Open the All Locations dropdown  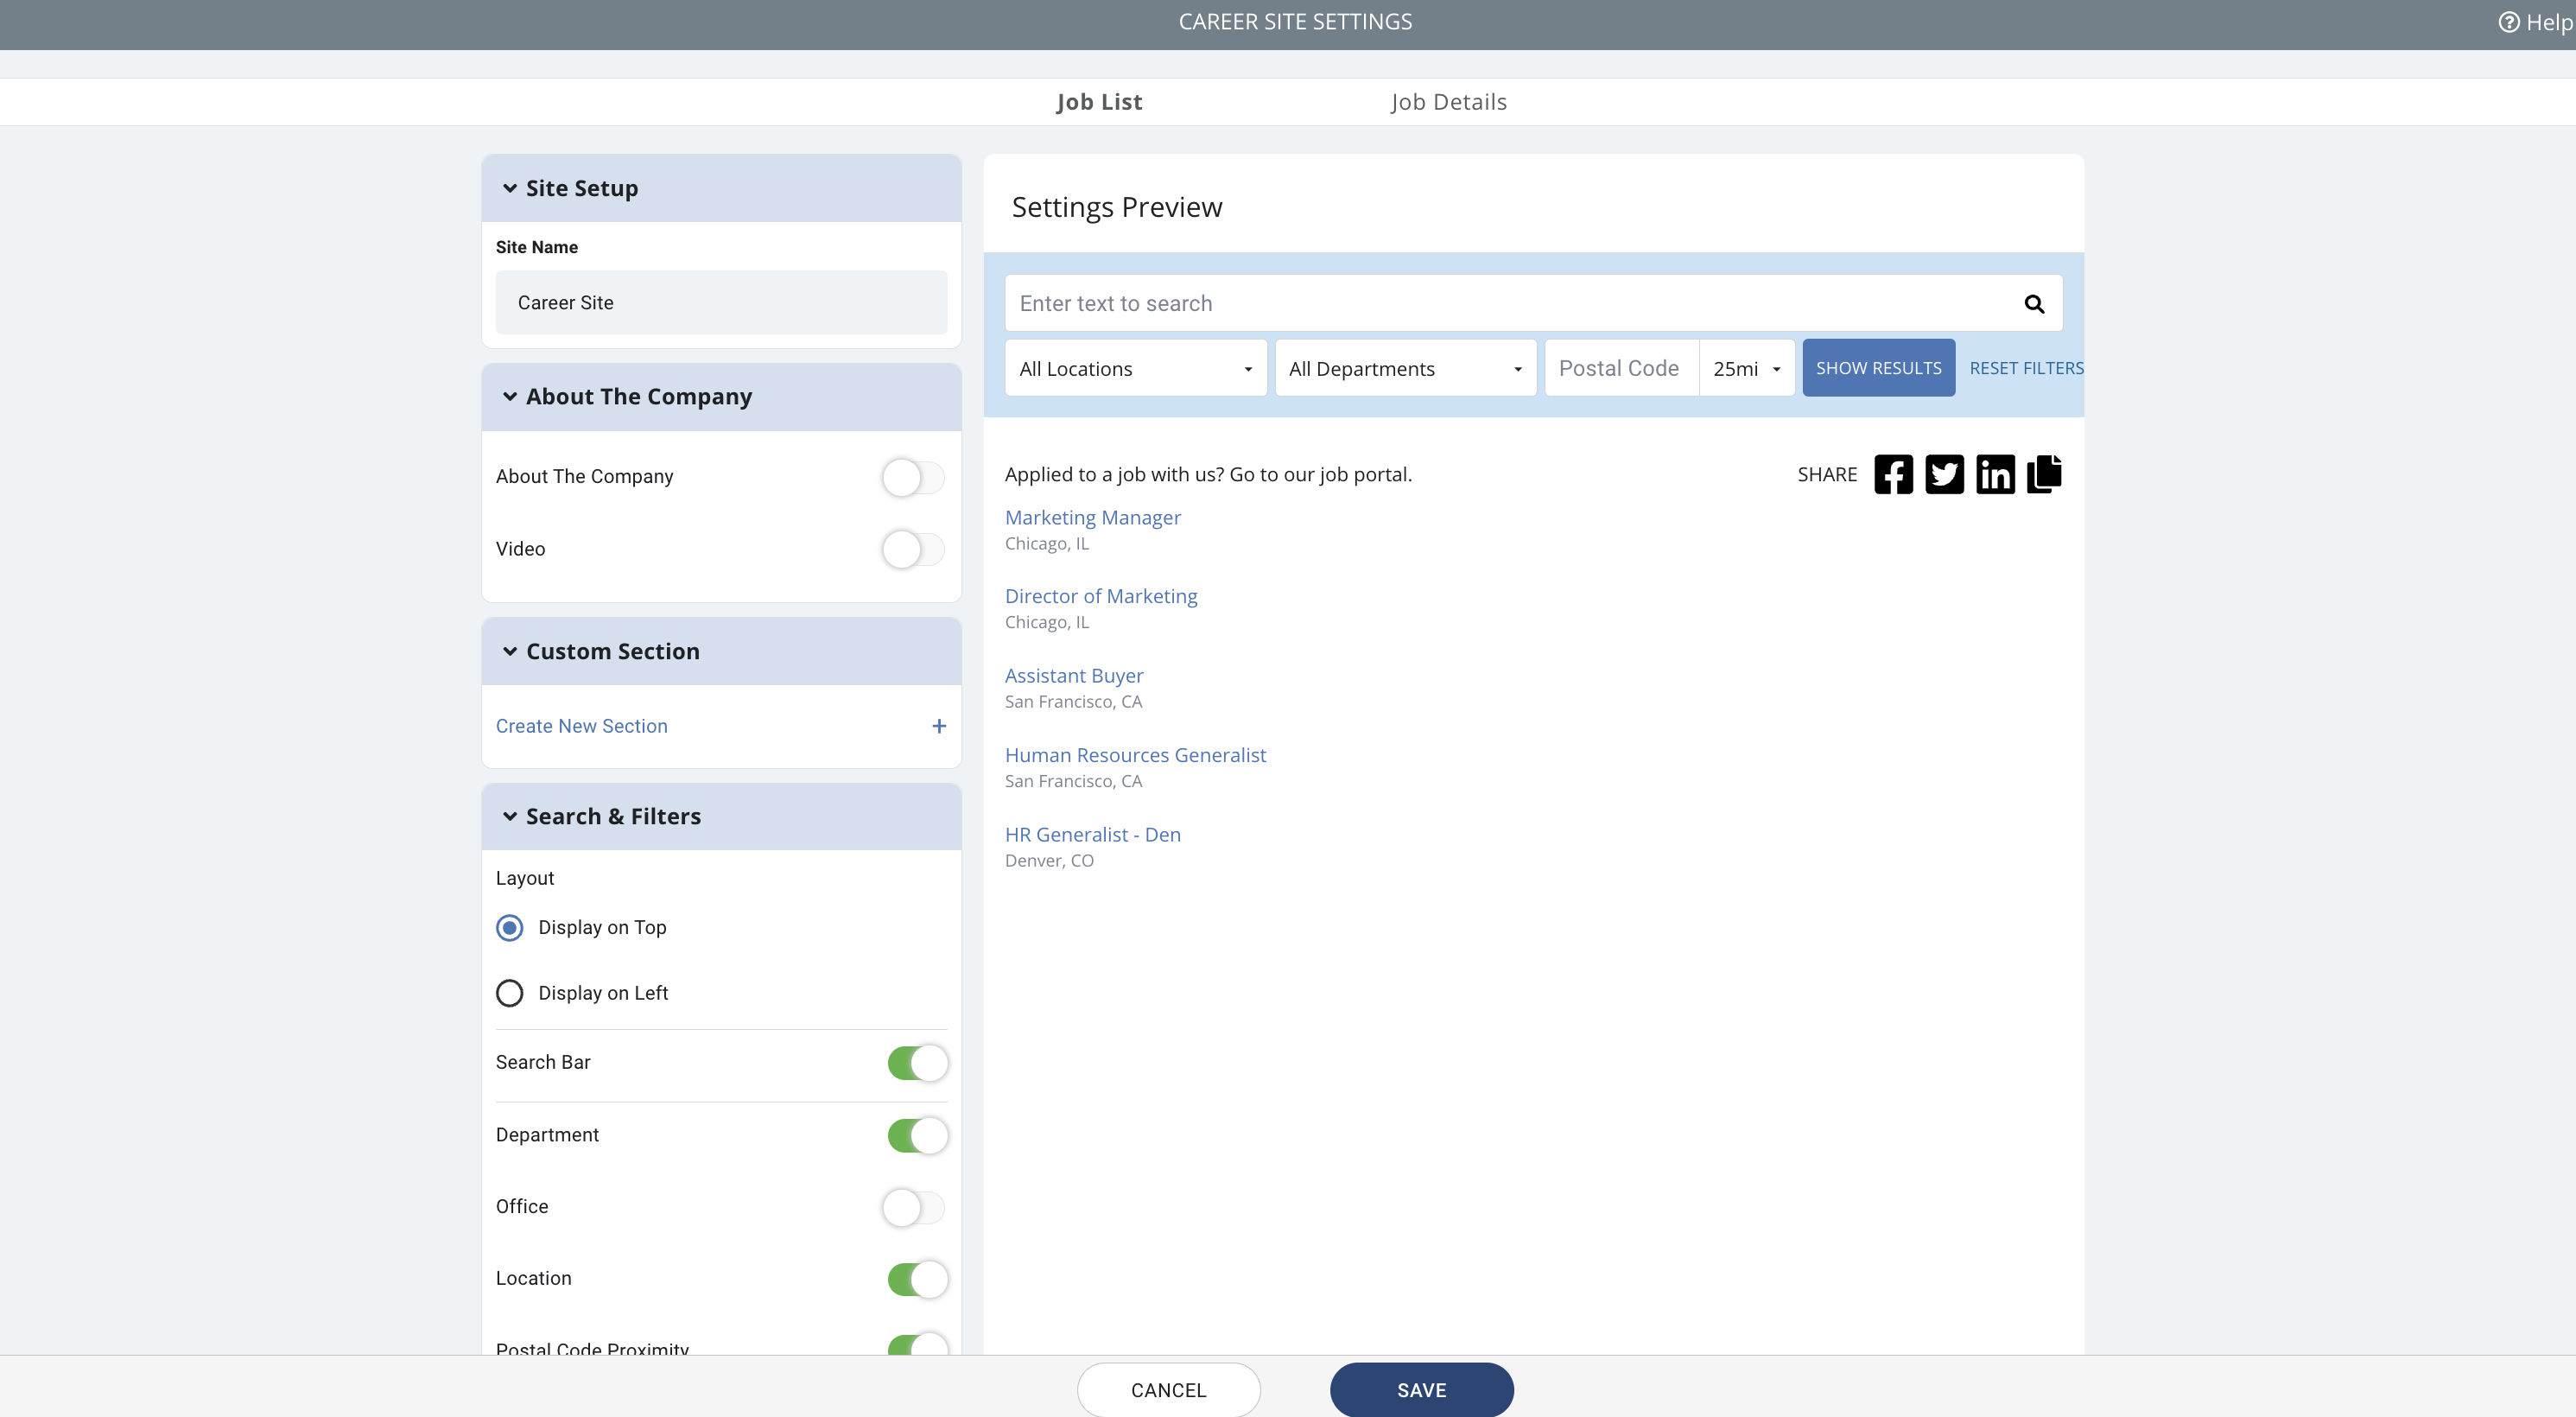[1136, 368]
